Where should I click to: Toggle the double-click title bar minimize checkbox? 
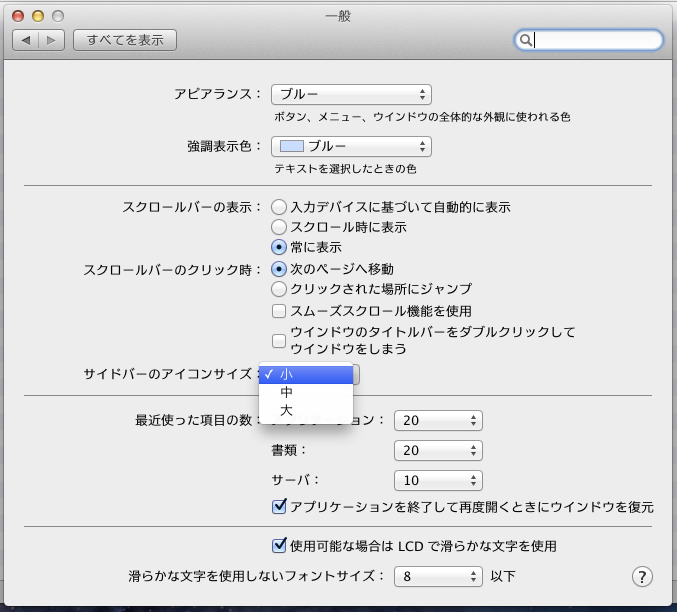[x=279, y=340]
